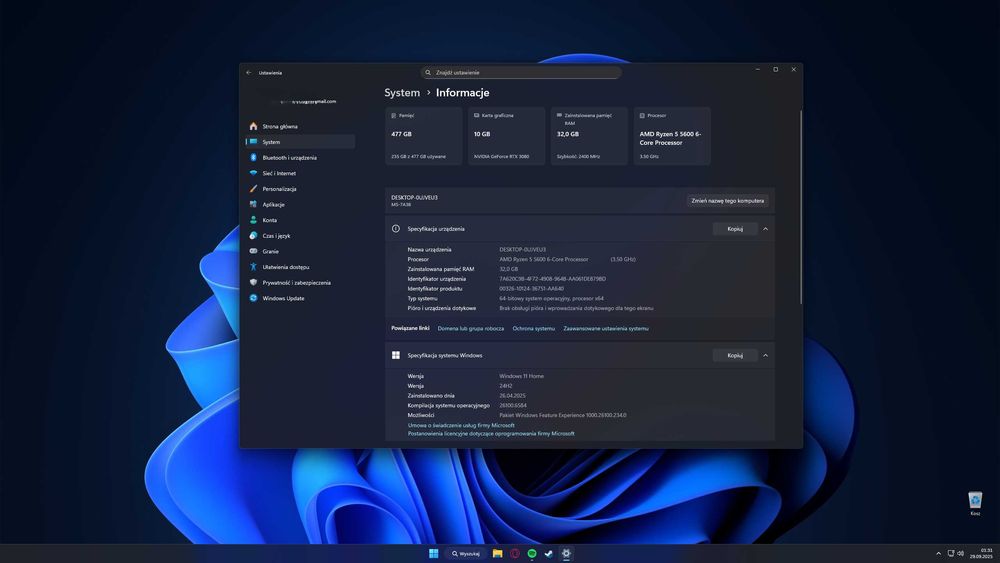The image size is (1000, 563).
Task: Click the Zainstalowana pamięć RAM 32,0 GB card
Action: [x=589, y=136]
